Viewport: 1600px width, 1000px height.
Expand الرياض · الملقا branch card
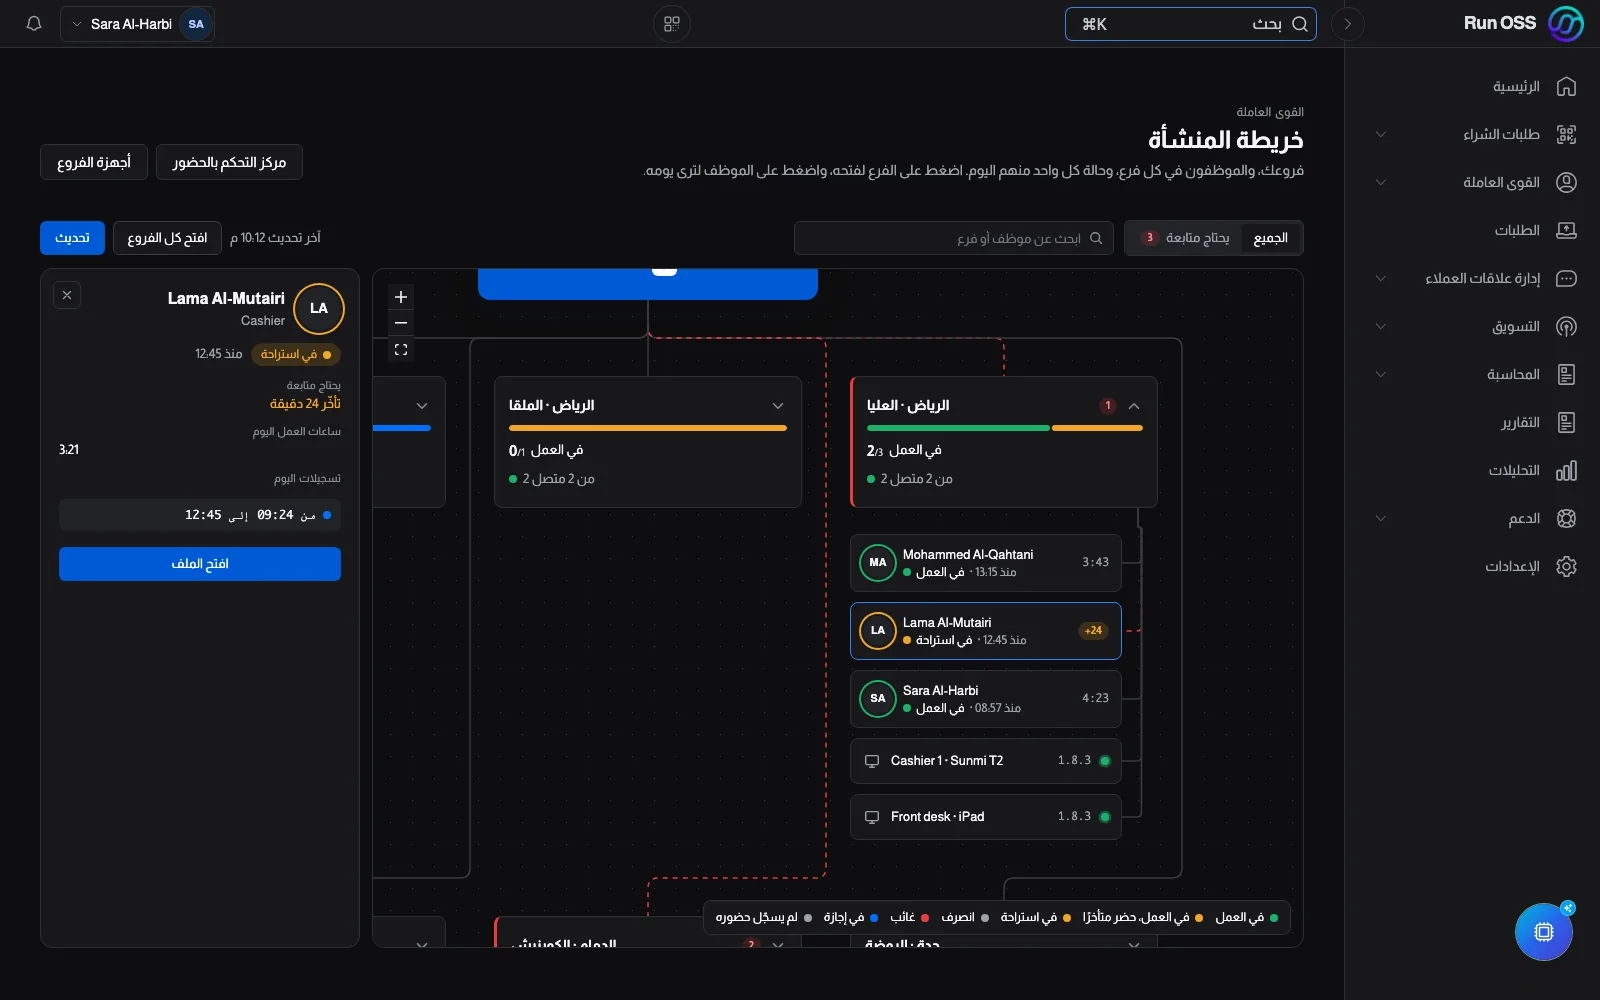coord(778,406)
